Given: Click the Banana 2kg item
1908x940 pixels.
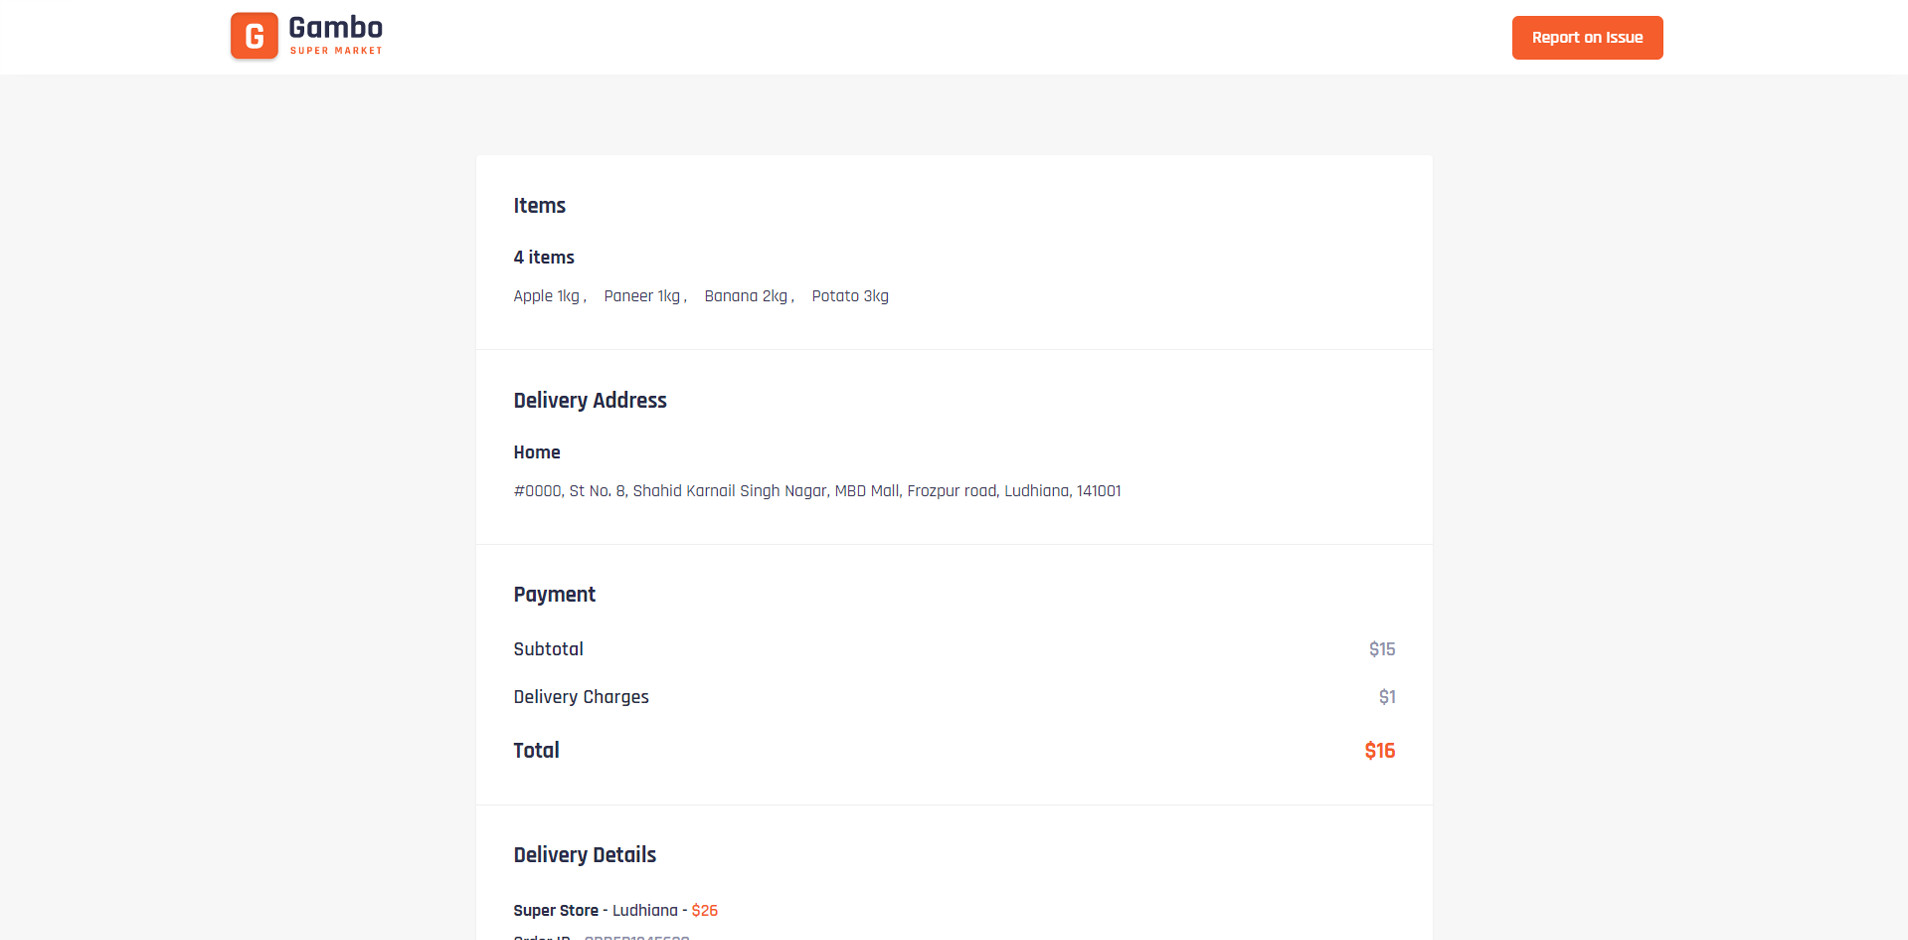Looking at the screenshot, I should pos(746,296).
